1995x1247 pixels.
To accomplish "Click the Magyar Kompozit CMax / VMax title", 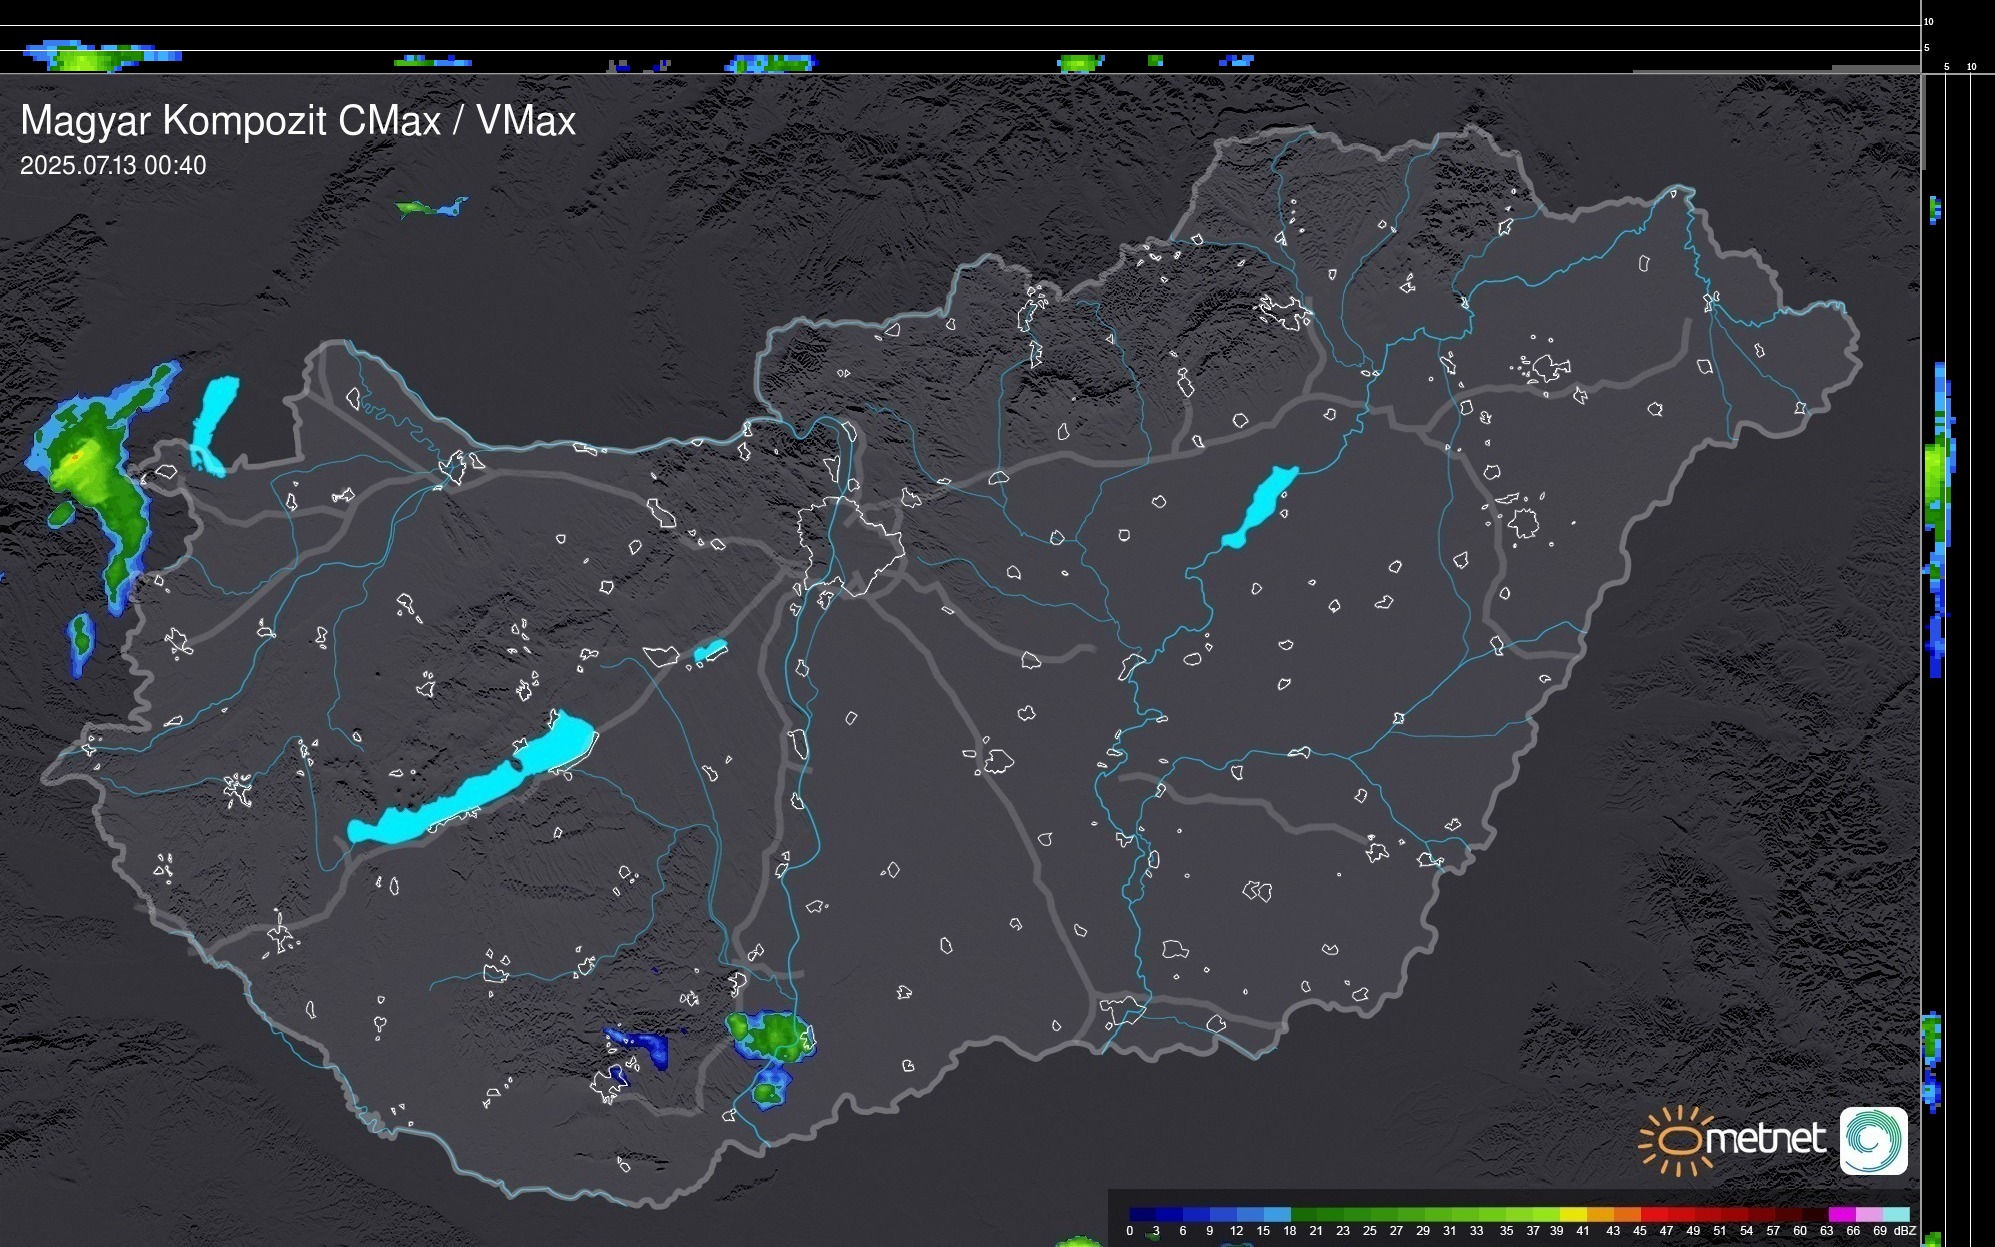I will [x=298, y=121].
